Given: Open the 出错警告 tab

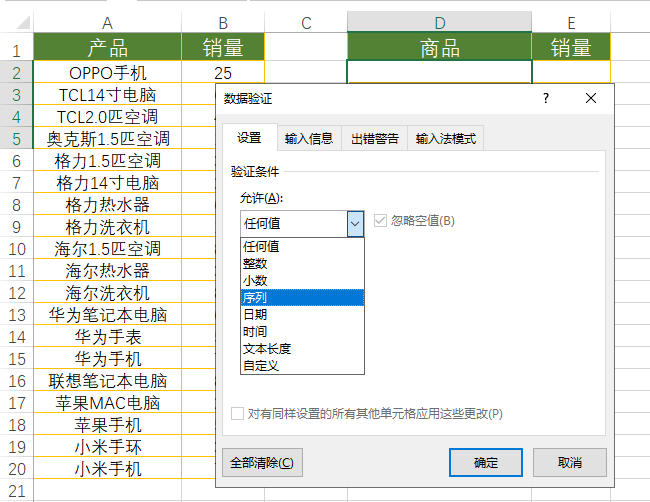Looking at the screenshot, I should [375, 138].
